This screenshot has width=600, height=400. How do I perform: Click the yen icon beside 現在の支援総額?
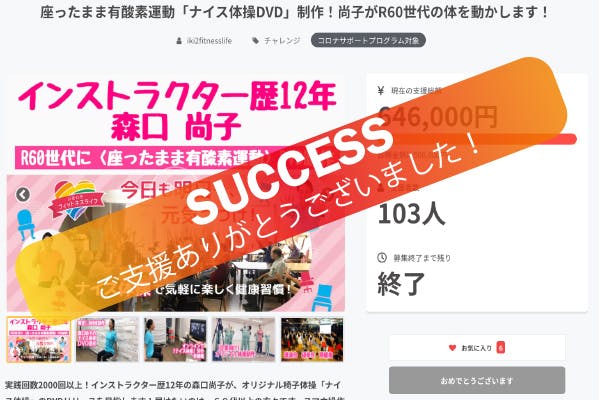[x=380, y=91]
